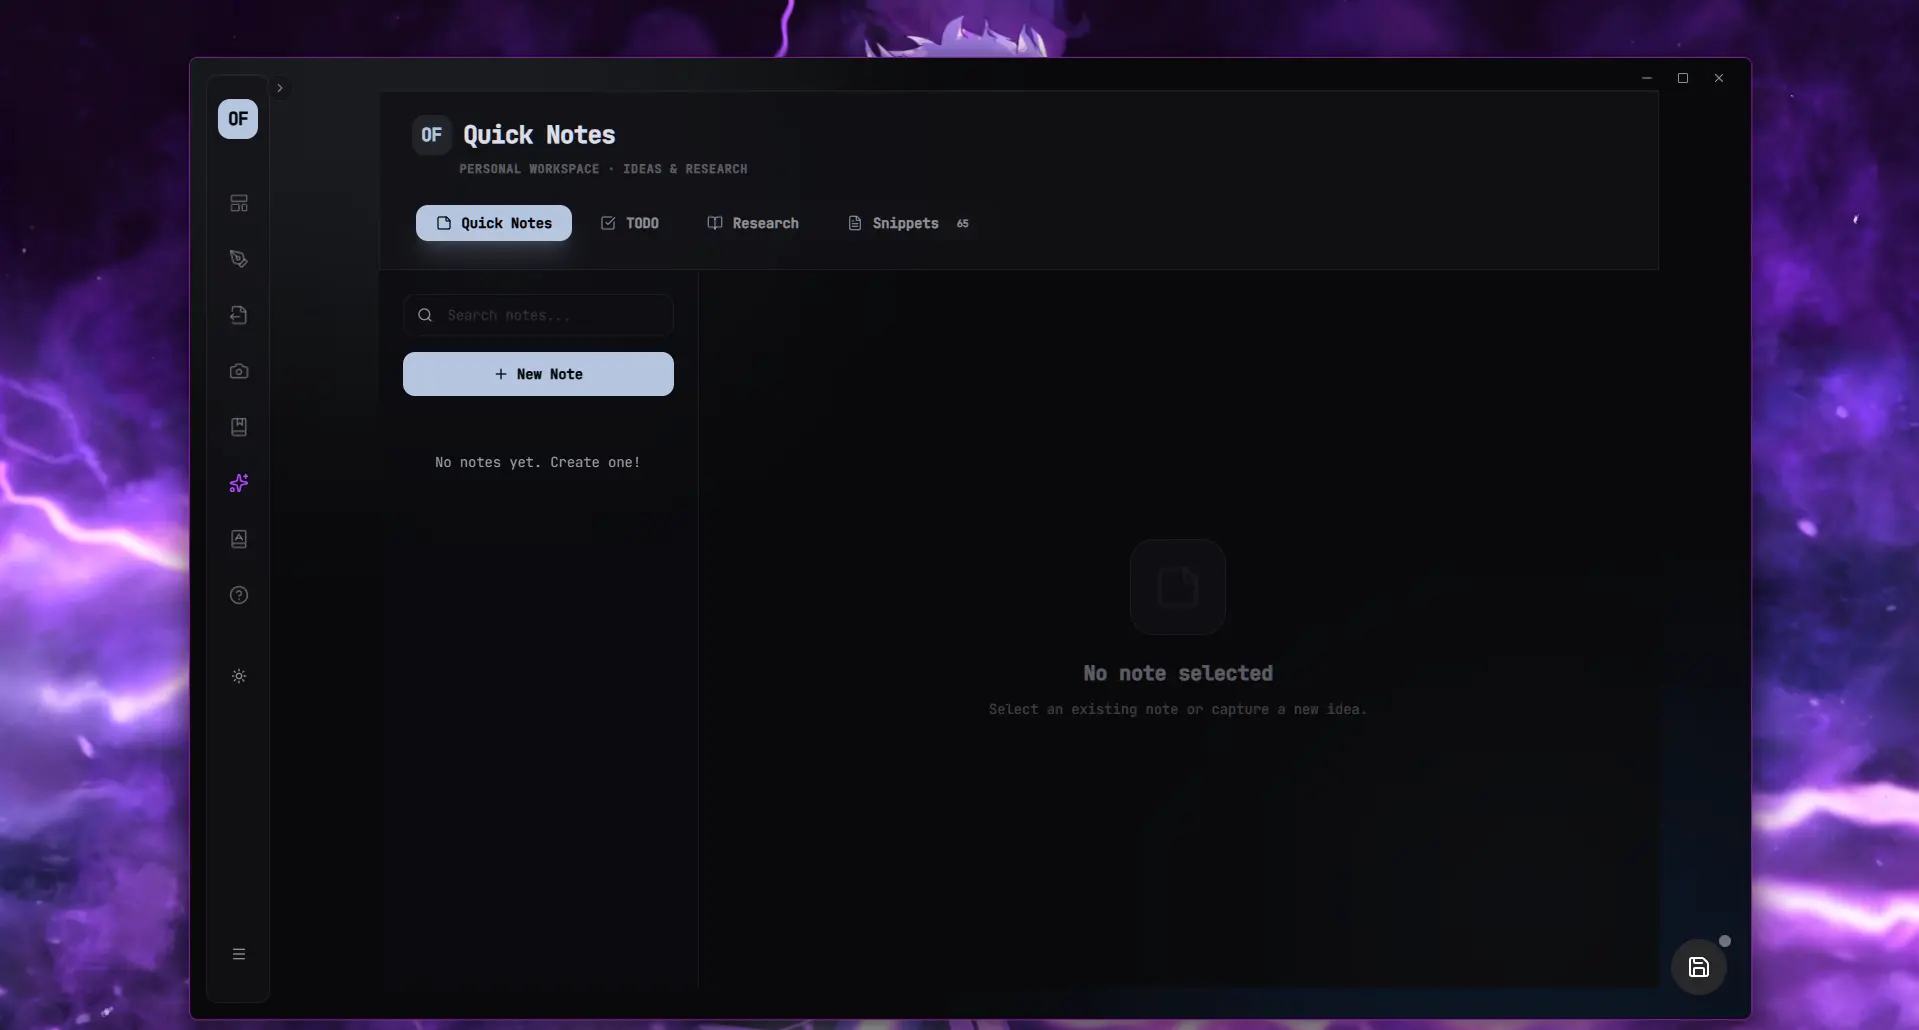Viewport: 1919px width, 1030px height.
Task: Click the OF logo in sidebar
Action: (238, 119)
